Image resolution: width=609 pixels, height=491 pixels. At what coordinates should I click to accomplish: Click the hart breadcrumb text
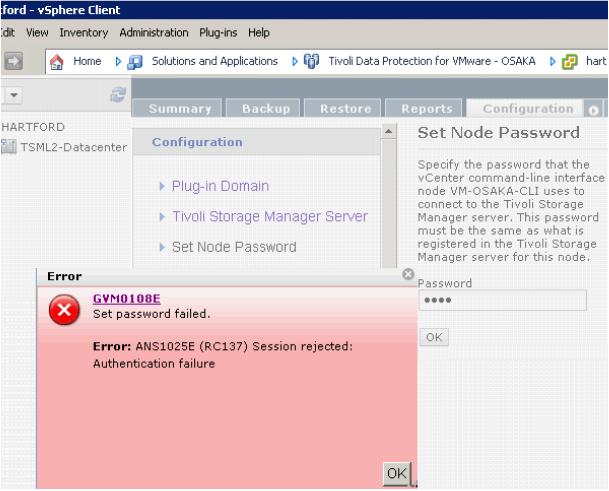(x=596, y=61)
